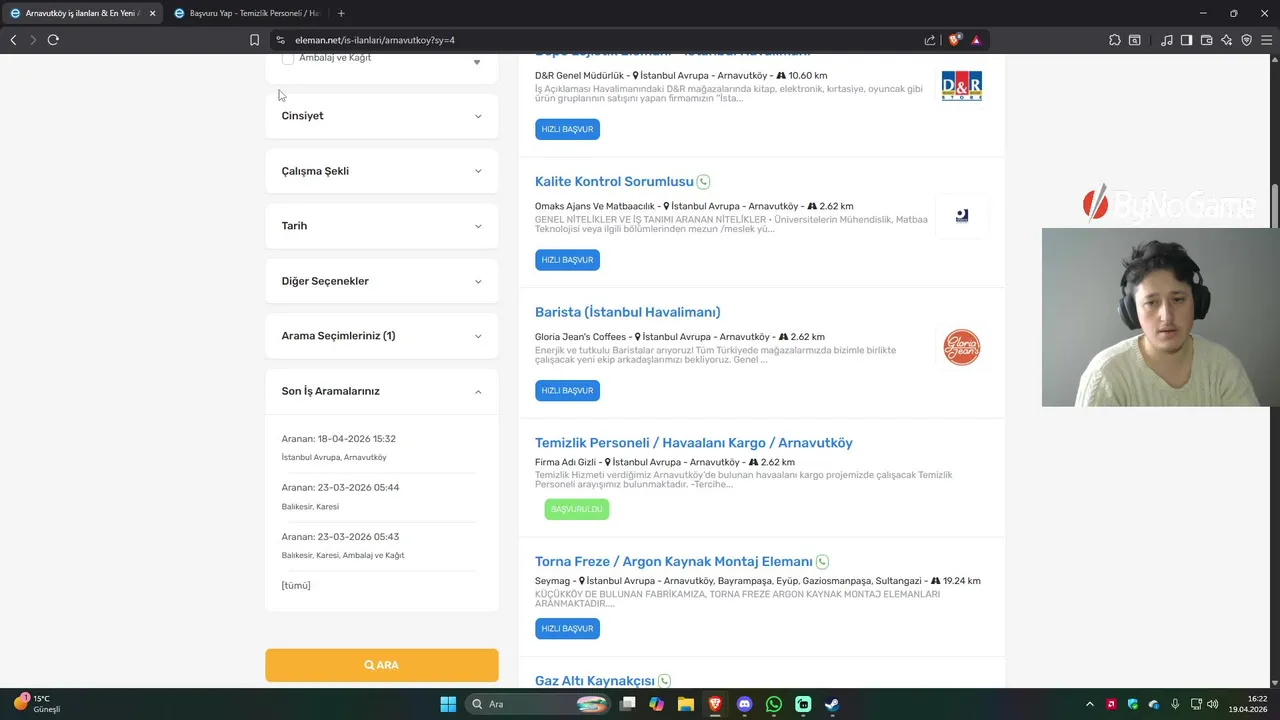Screen dimensions: 1280x720
Task: Click HIZLI BAŞVUR for Kalite Kontrol Sorumlusu
Action: click(567, 260)
